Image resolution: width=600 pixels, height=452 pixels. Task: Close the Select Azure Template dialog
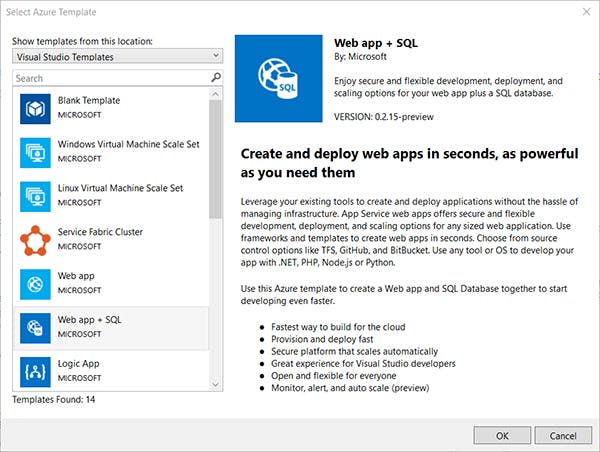[x=583, y=10]
